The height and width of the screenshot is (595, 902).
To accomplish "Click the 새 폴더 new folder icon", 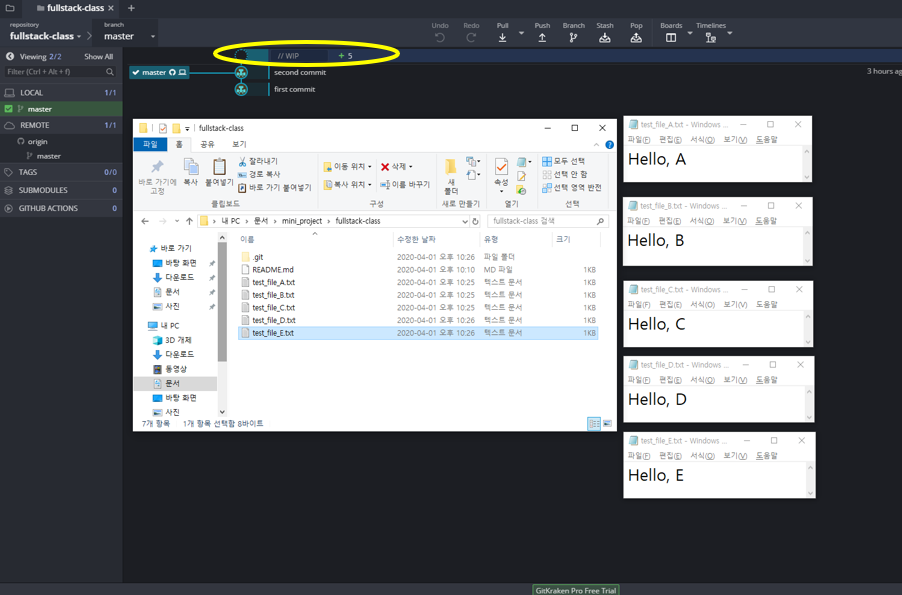I will pyautogui.click(x=450, y=167).
